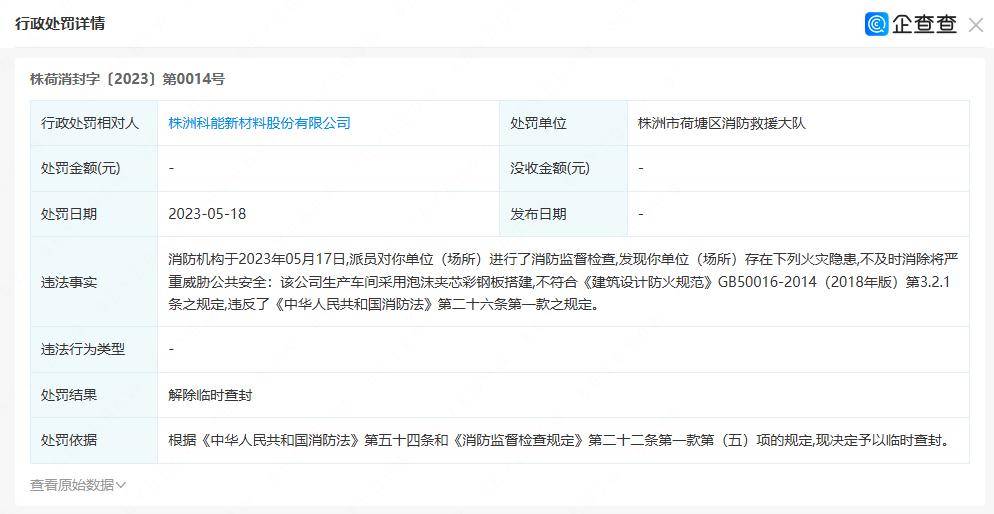
Task: Expand 查看原始数据 section
Action: (78, 485)
